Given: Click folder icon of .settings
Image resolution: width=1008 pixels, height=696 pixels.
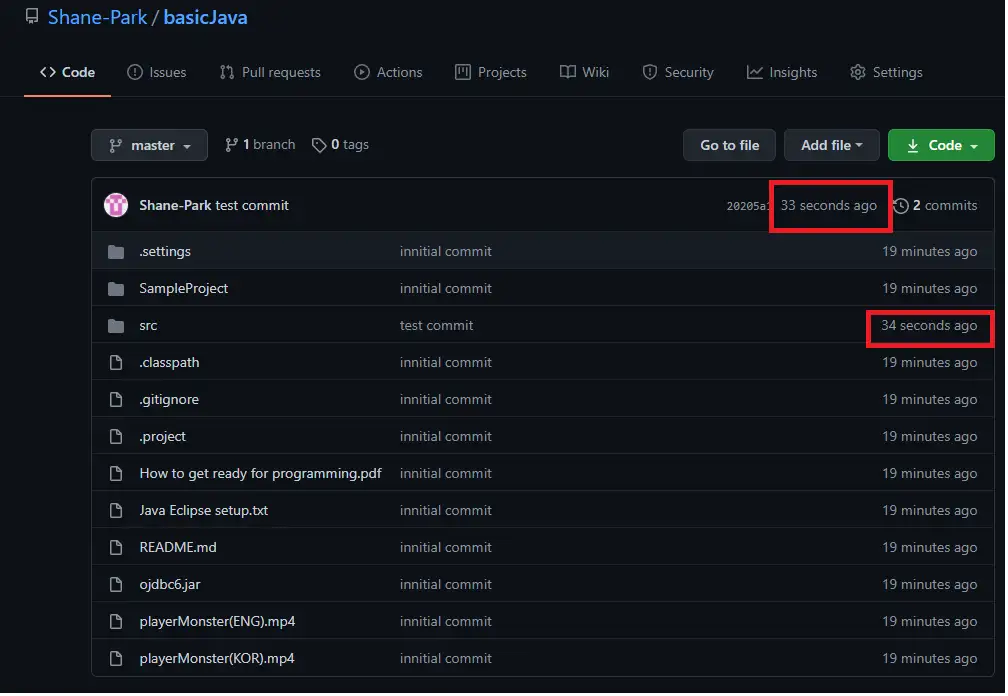Looking at the screenshot, I should click(116, 252).
